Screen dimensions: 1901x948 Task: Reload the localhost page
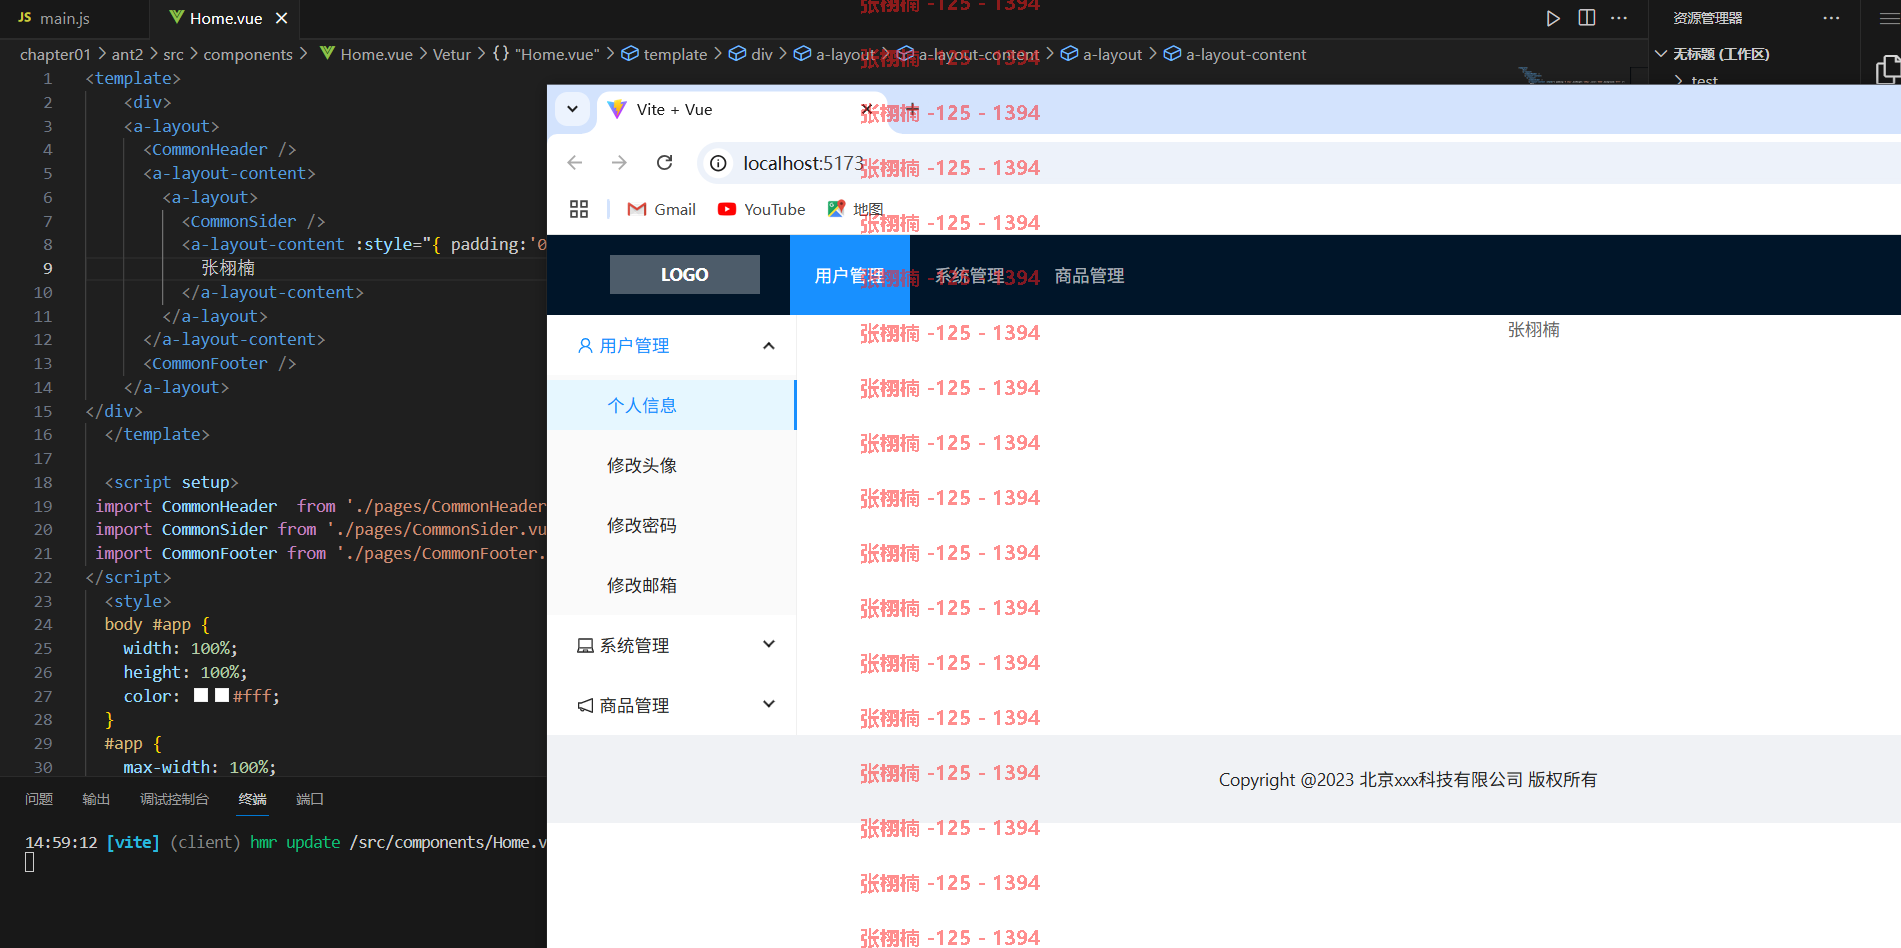click(x=664, y=162)
